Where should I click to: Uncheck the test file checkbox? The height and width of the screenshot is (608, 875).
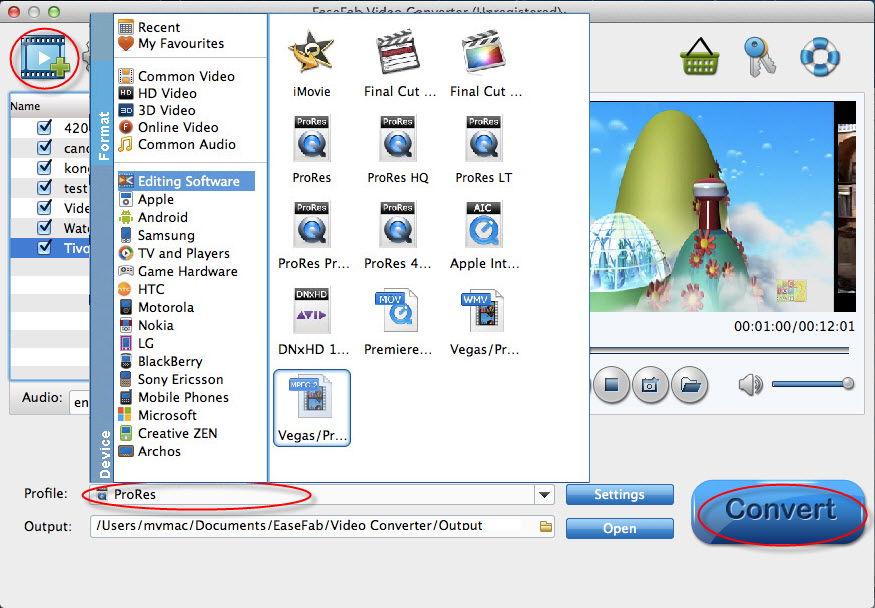(x=45, y=187)
